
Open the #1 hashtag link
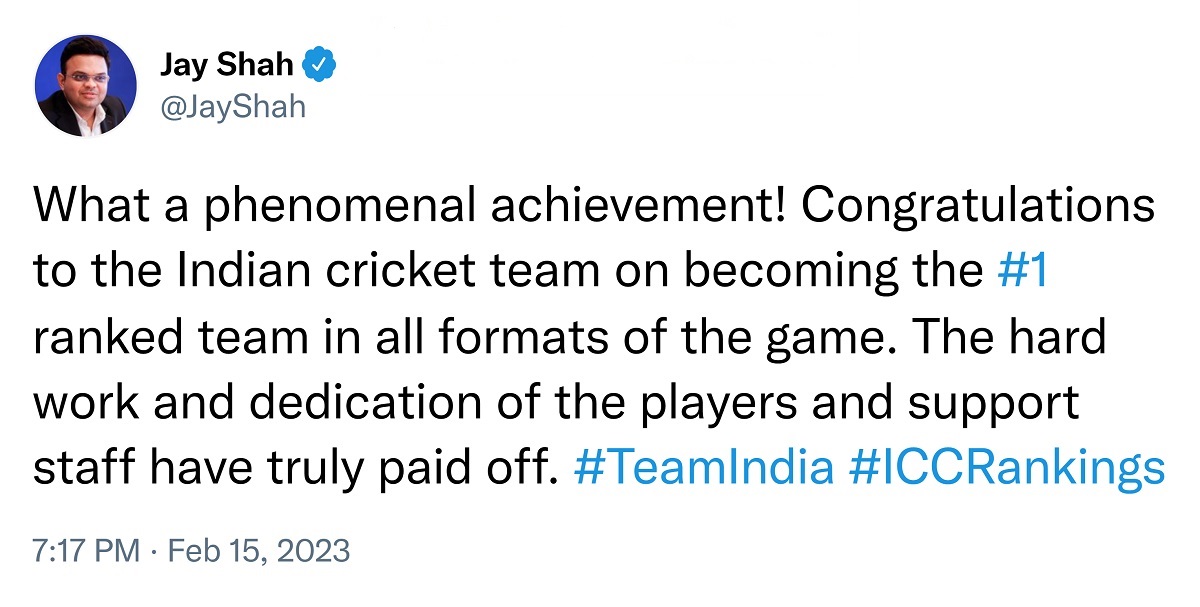[1023, 272]
